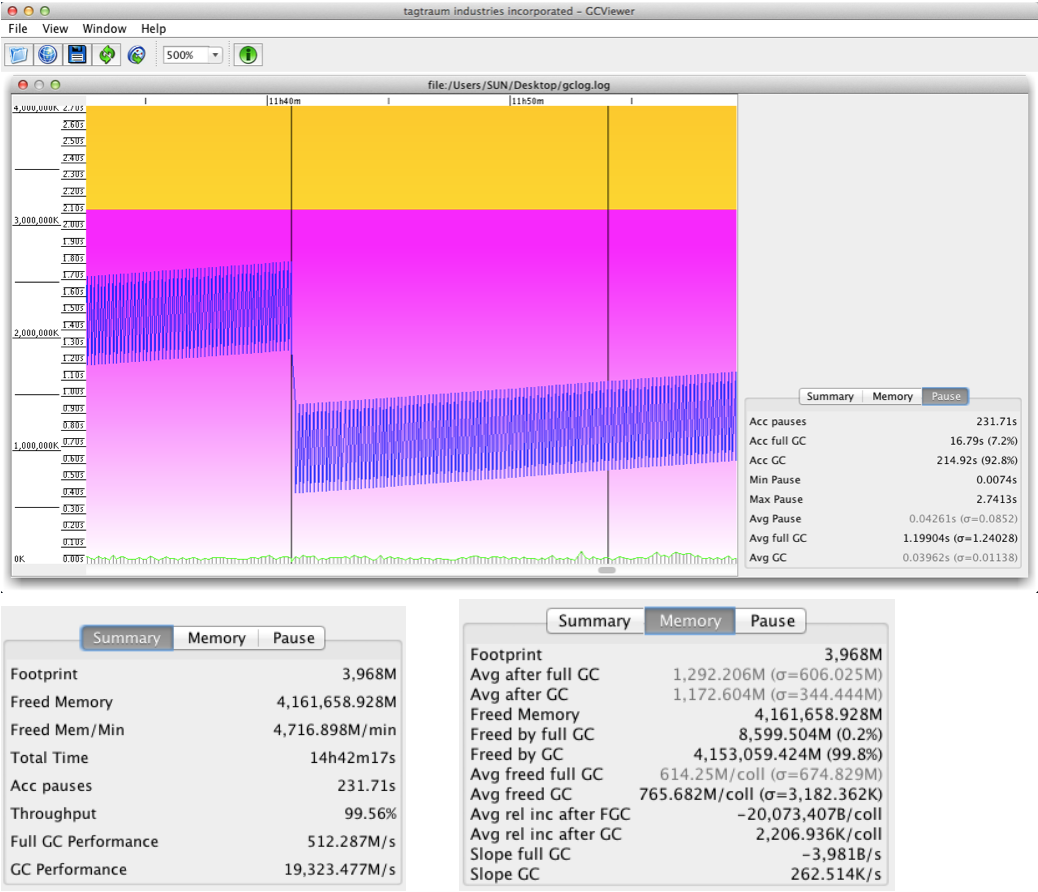Screen dimensions: 1038x892
Task: Open the Help menu
Action: pyautogui.click(x=153, y=29)
